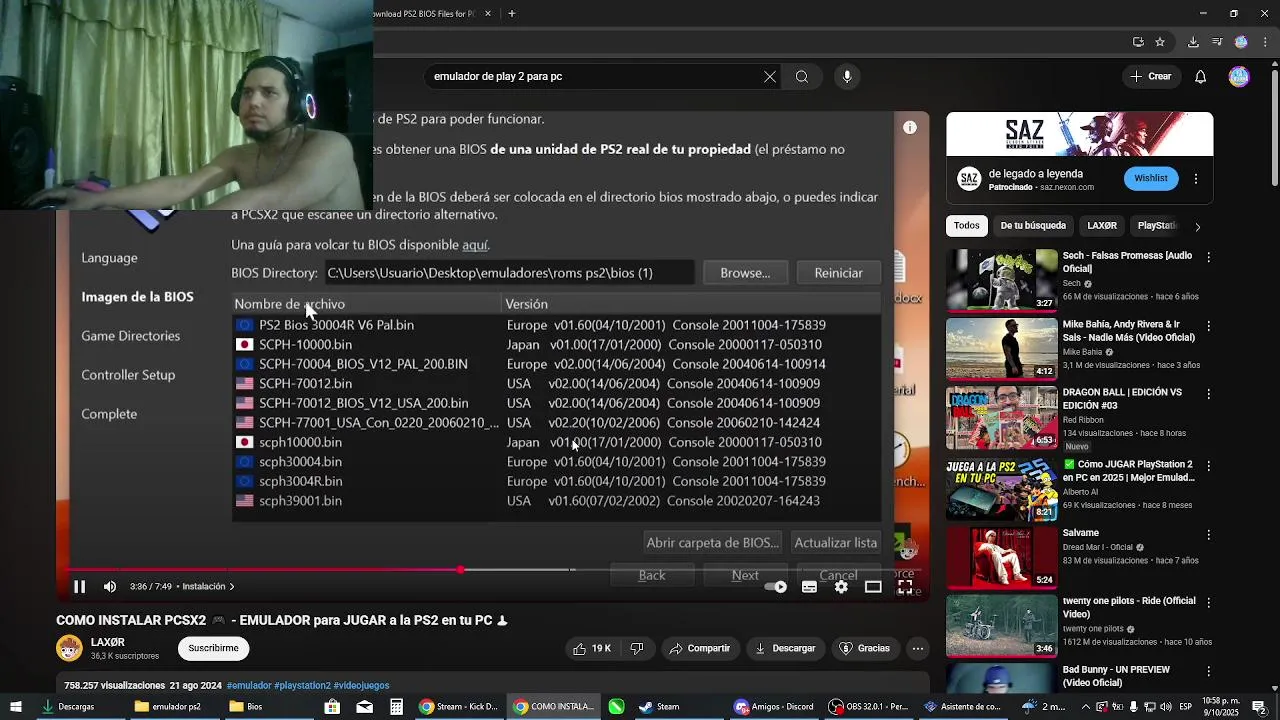The image size is (1280, 720).
Task: Clear the YouTube search field
Action: (770, 77)
